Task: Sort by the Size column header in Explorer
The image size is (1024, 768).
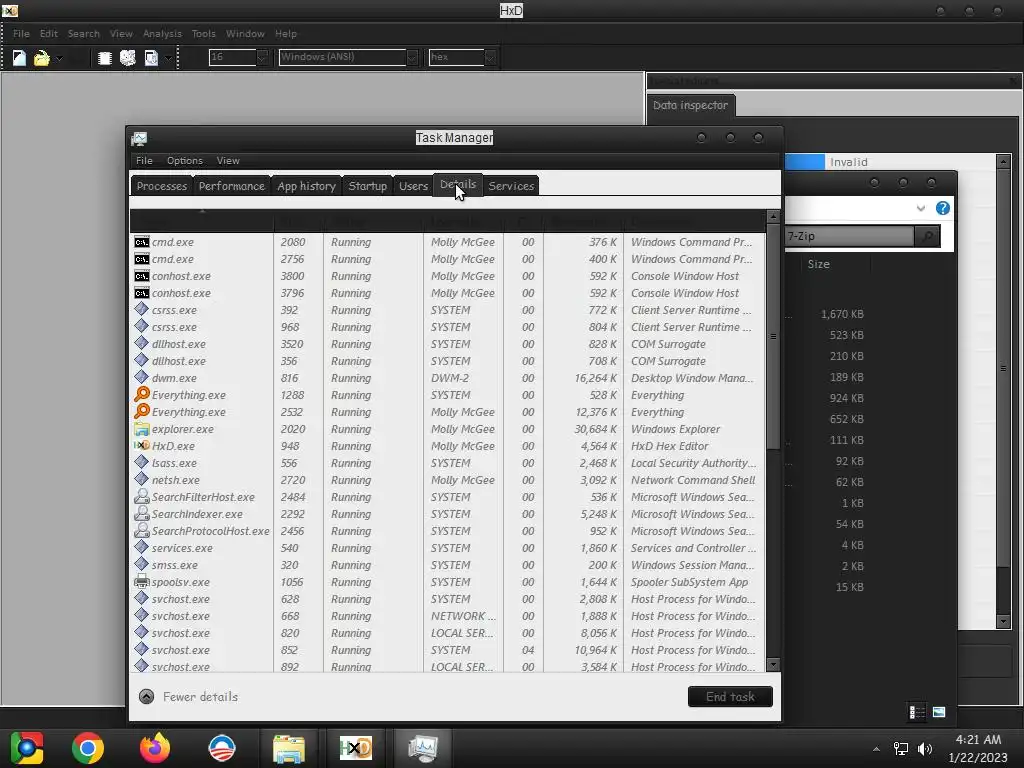Action: (818, 264)
